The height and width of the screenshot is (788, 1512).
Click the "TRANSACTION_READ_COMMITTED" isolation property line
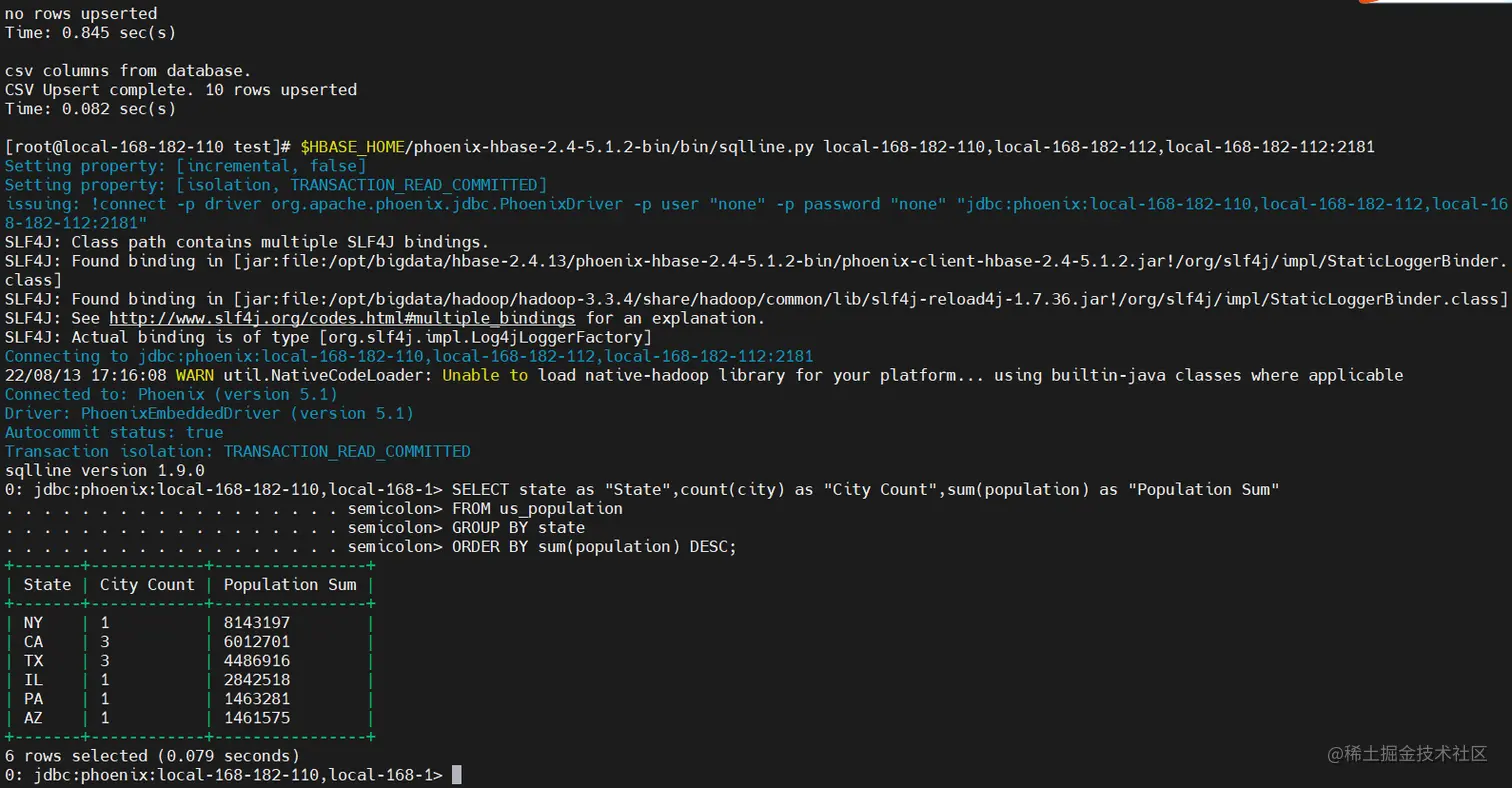pos(275,185)
